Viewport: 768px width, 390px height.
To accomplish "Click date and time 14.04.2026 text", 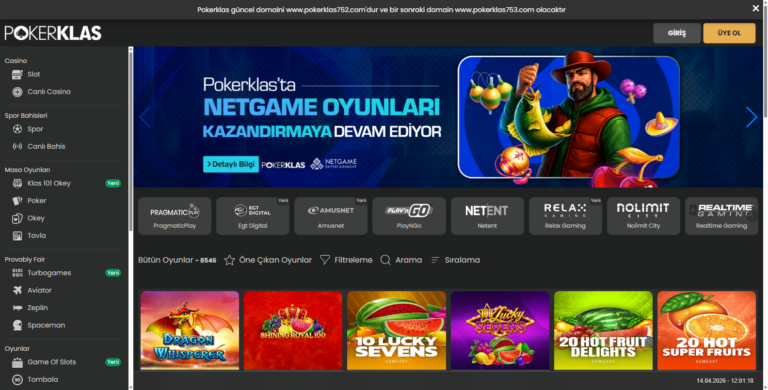I will tap(725, 381).
